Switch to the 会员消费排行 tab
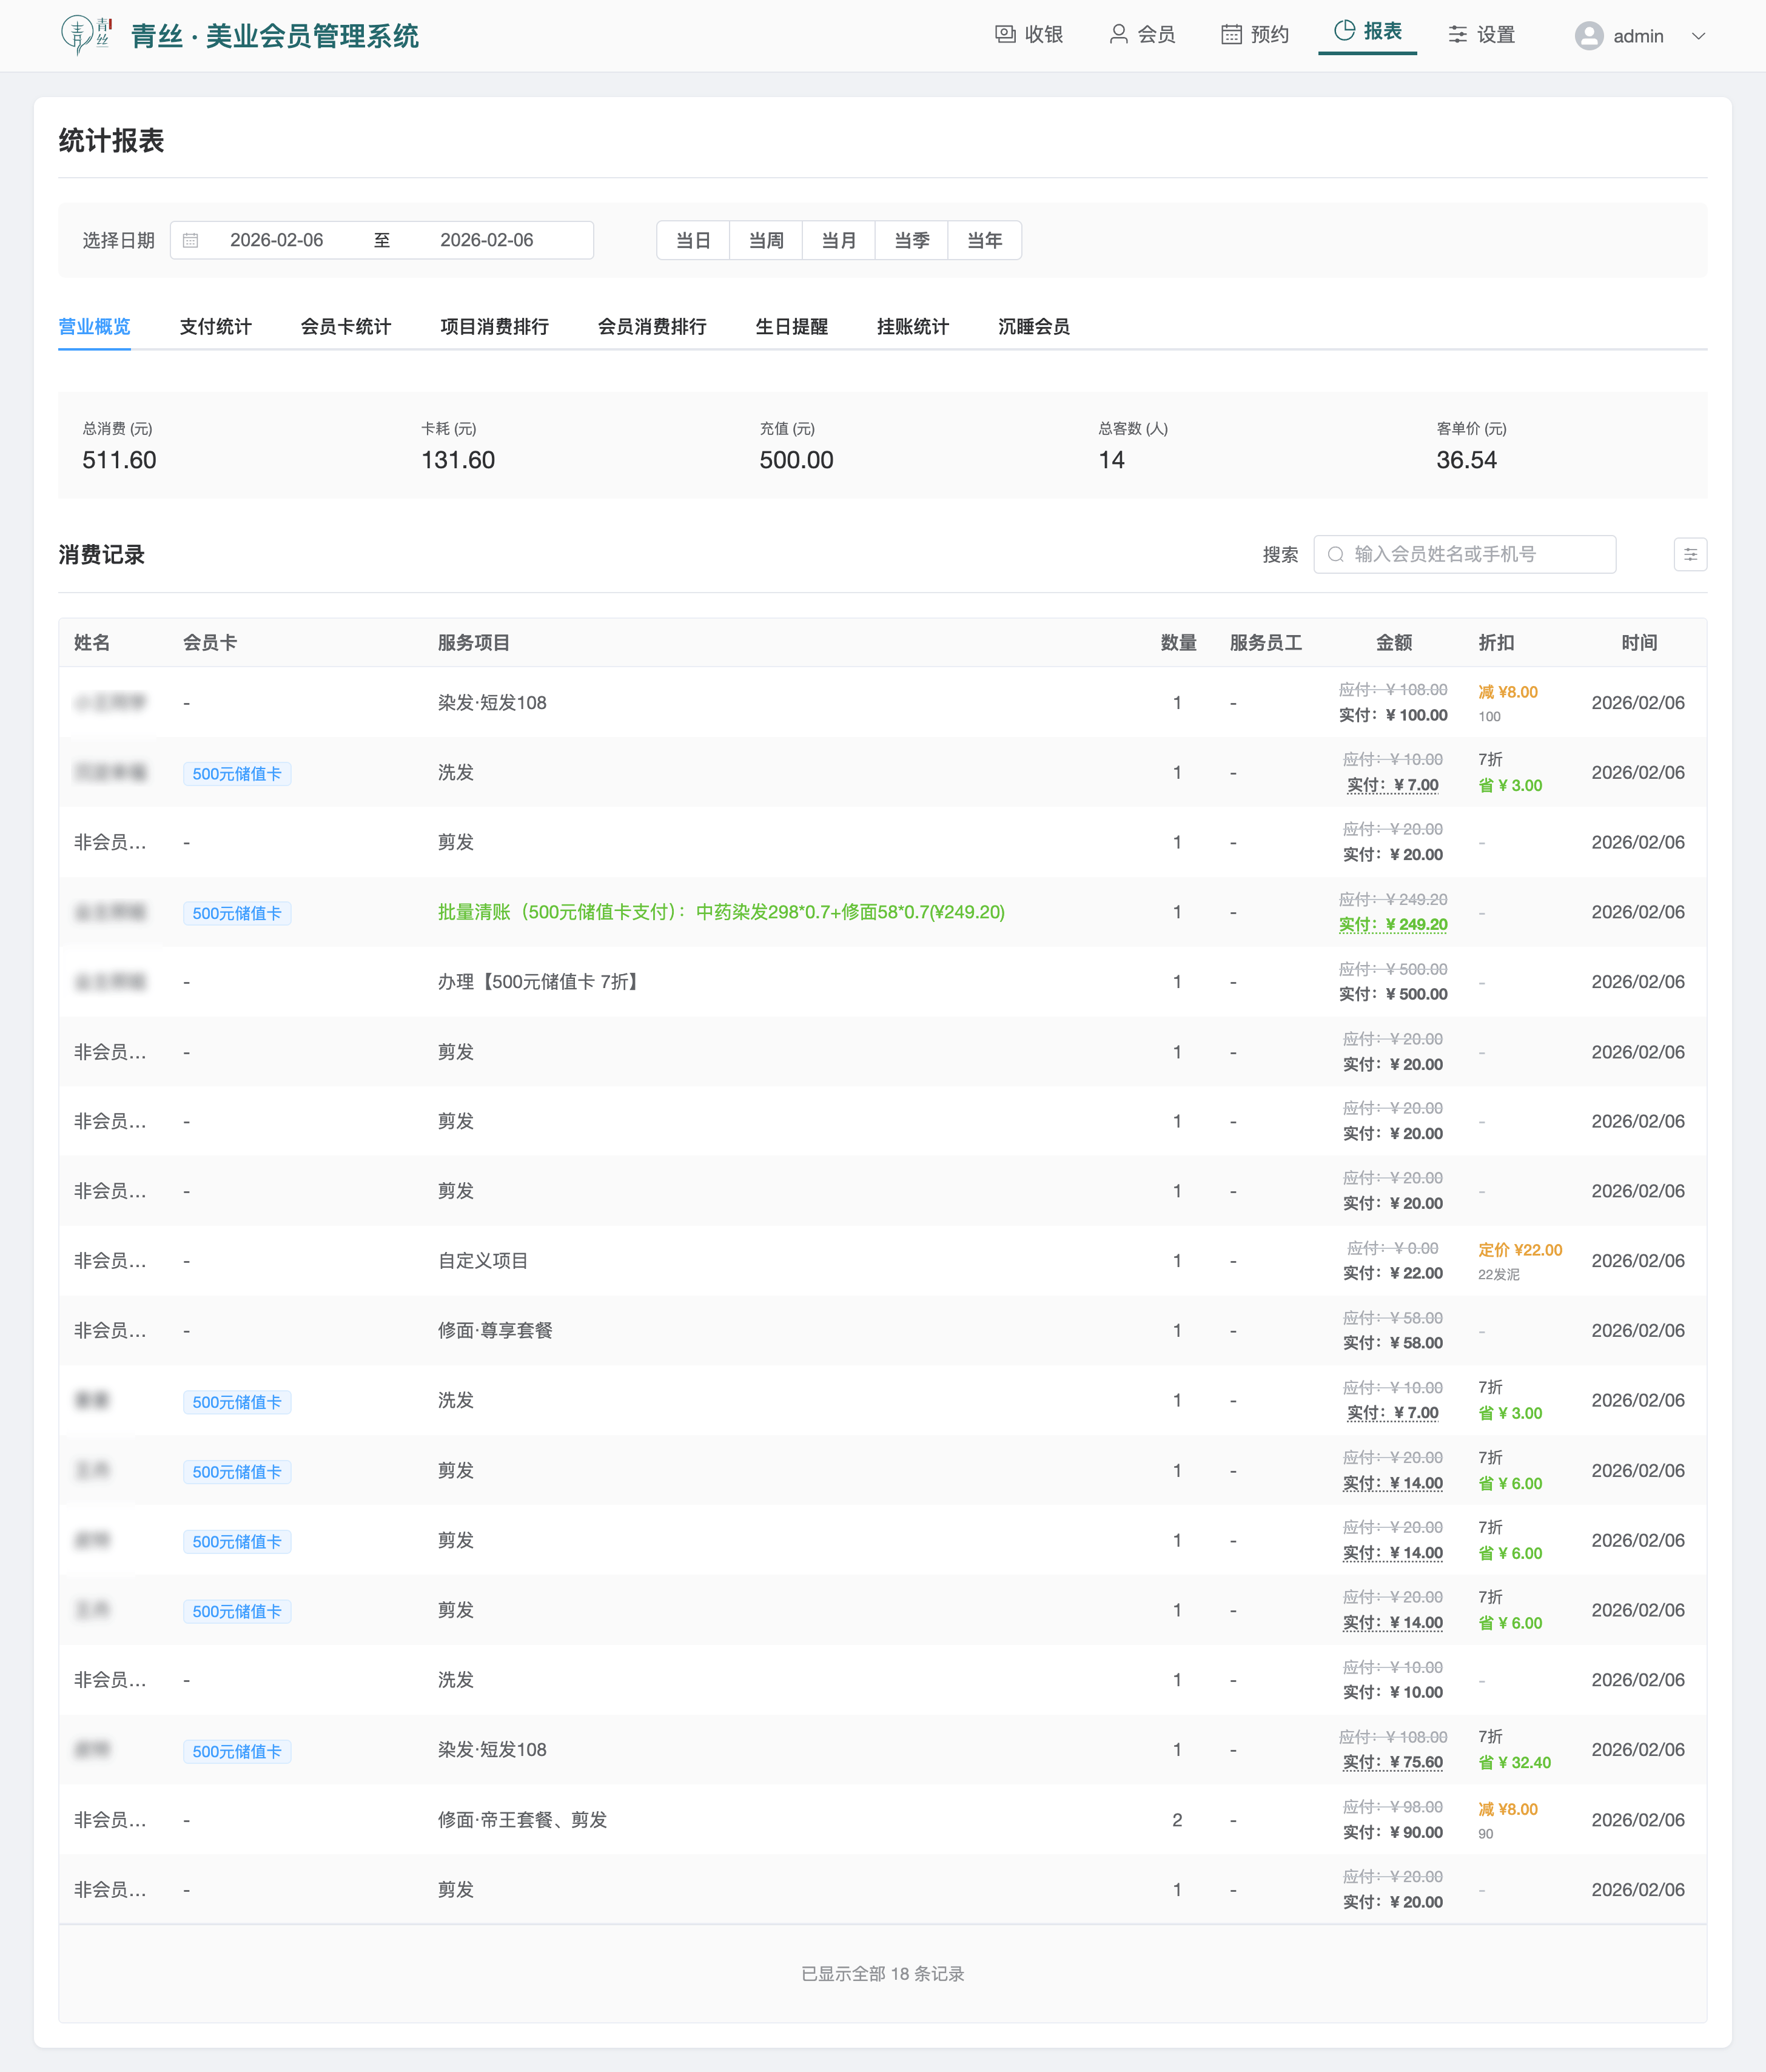The height and width of the screenshot is (2072, 1766). pos(652,327)
